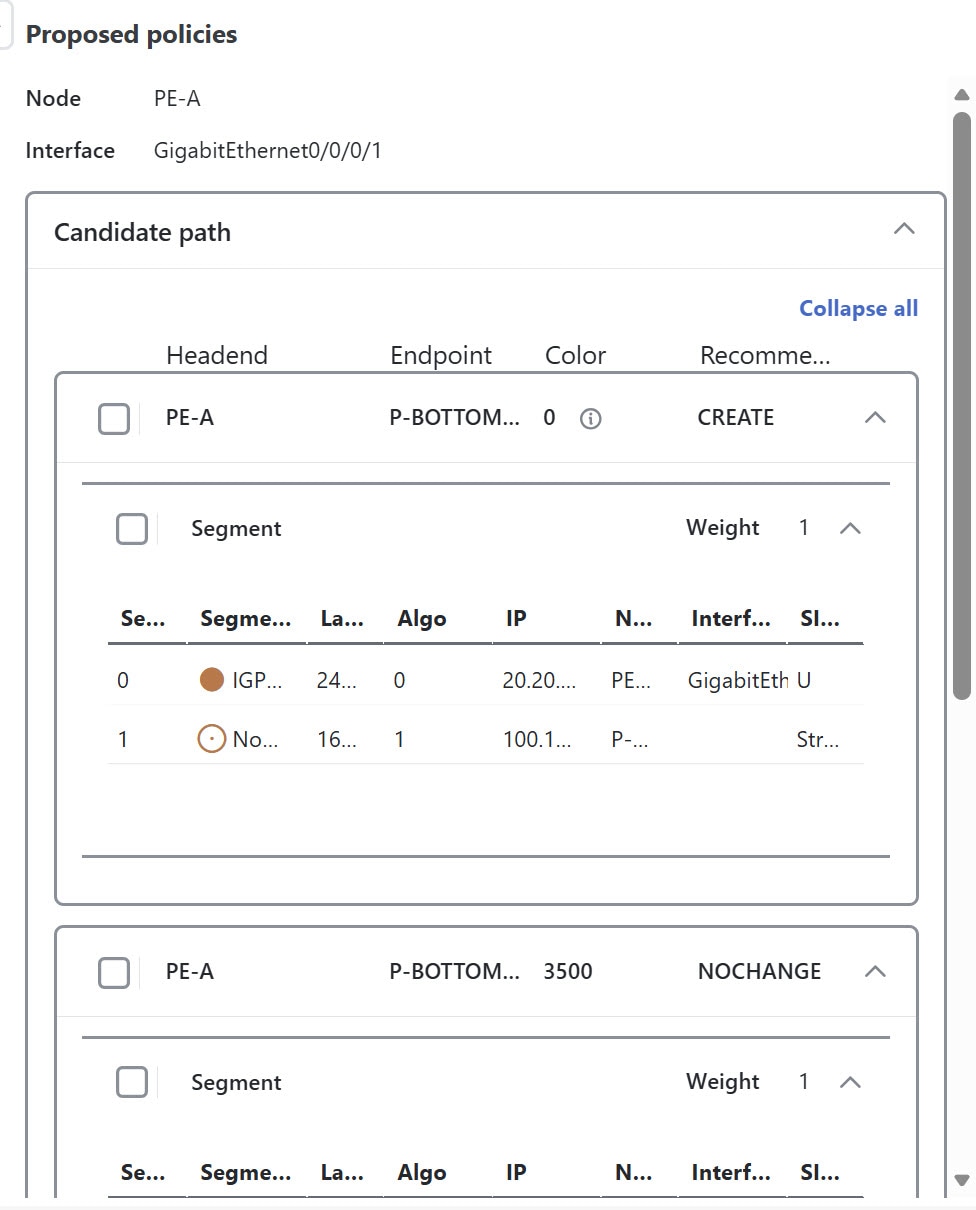
Task: Click the scrollbar up arrow
Action: click(962, 94)
